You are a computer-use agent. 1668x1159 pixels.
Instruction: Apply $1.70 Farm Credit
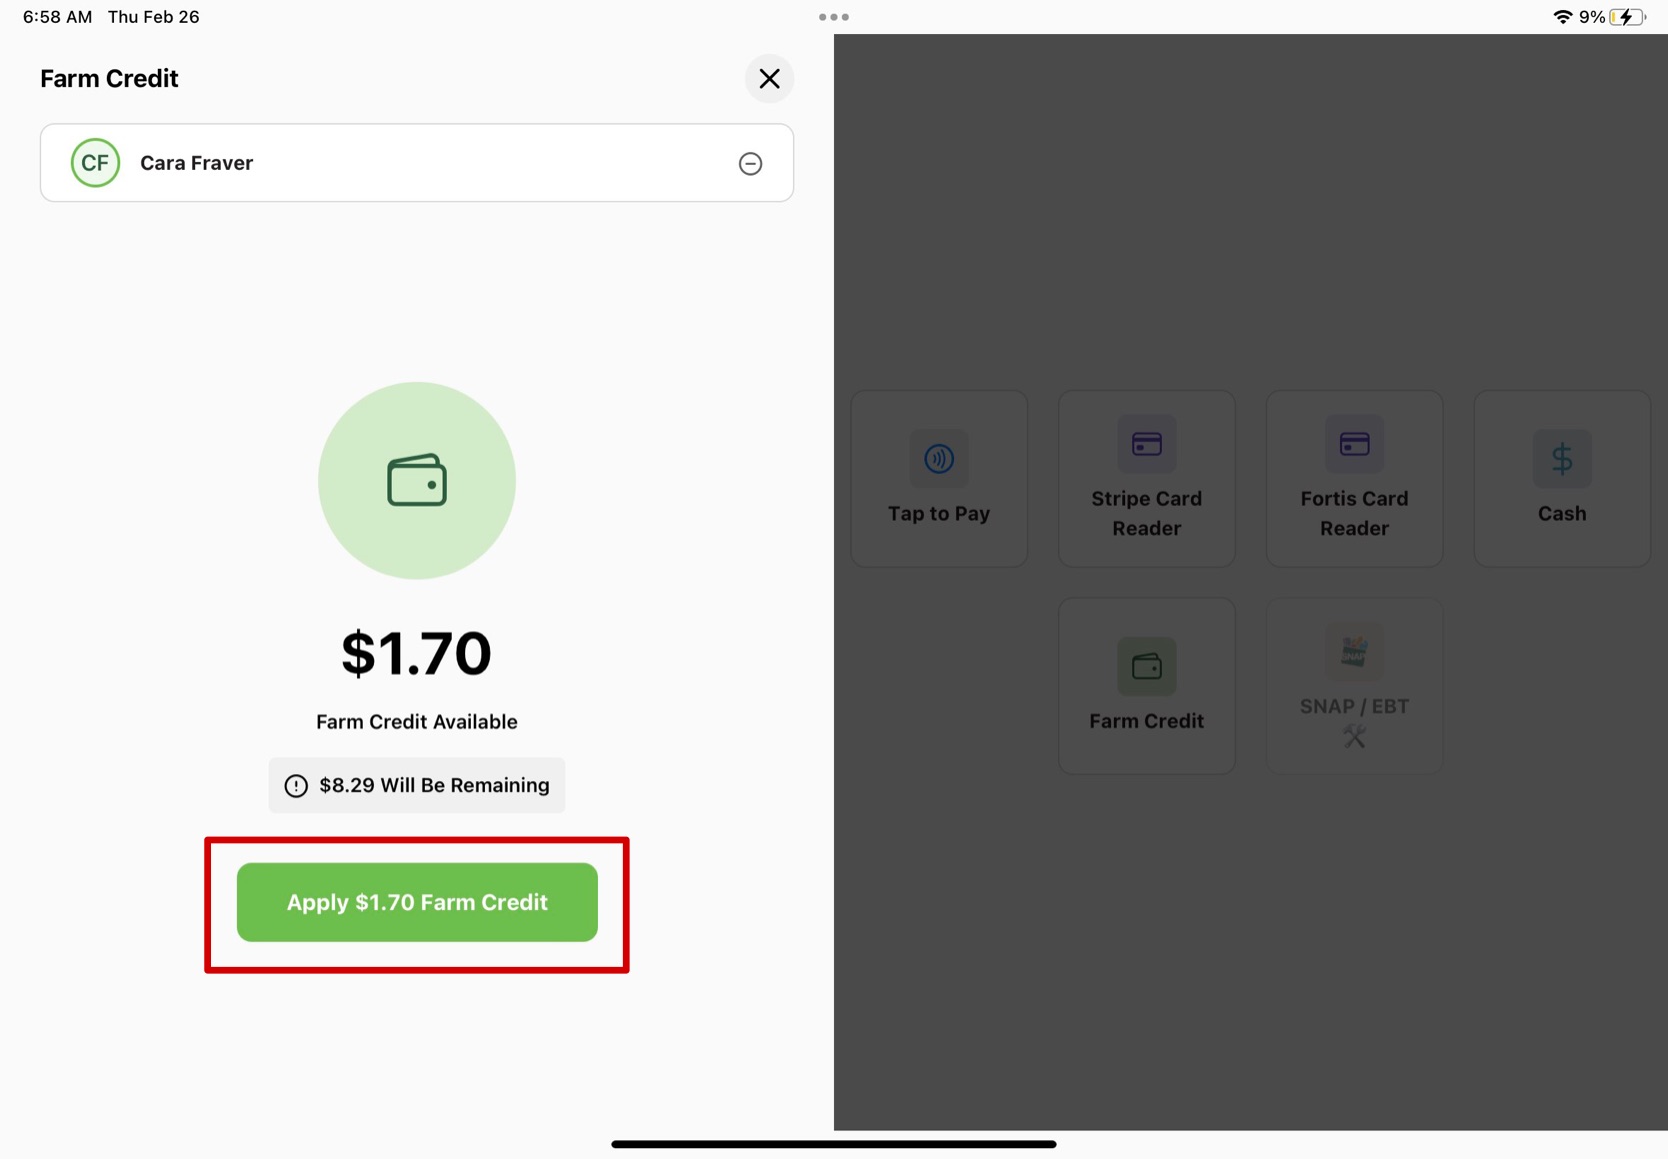(417, 902)
